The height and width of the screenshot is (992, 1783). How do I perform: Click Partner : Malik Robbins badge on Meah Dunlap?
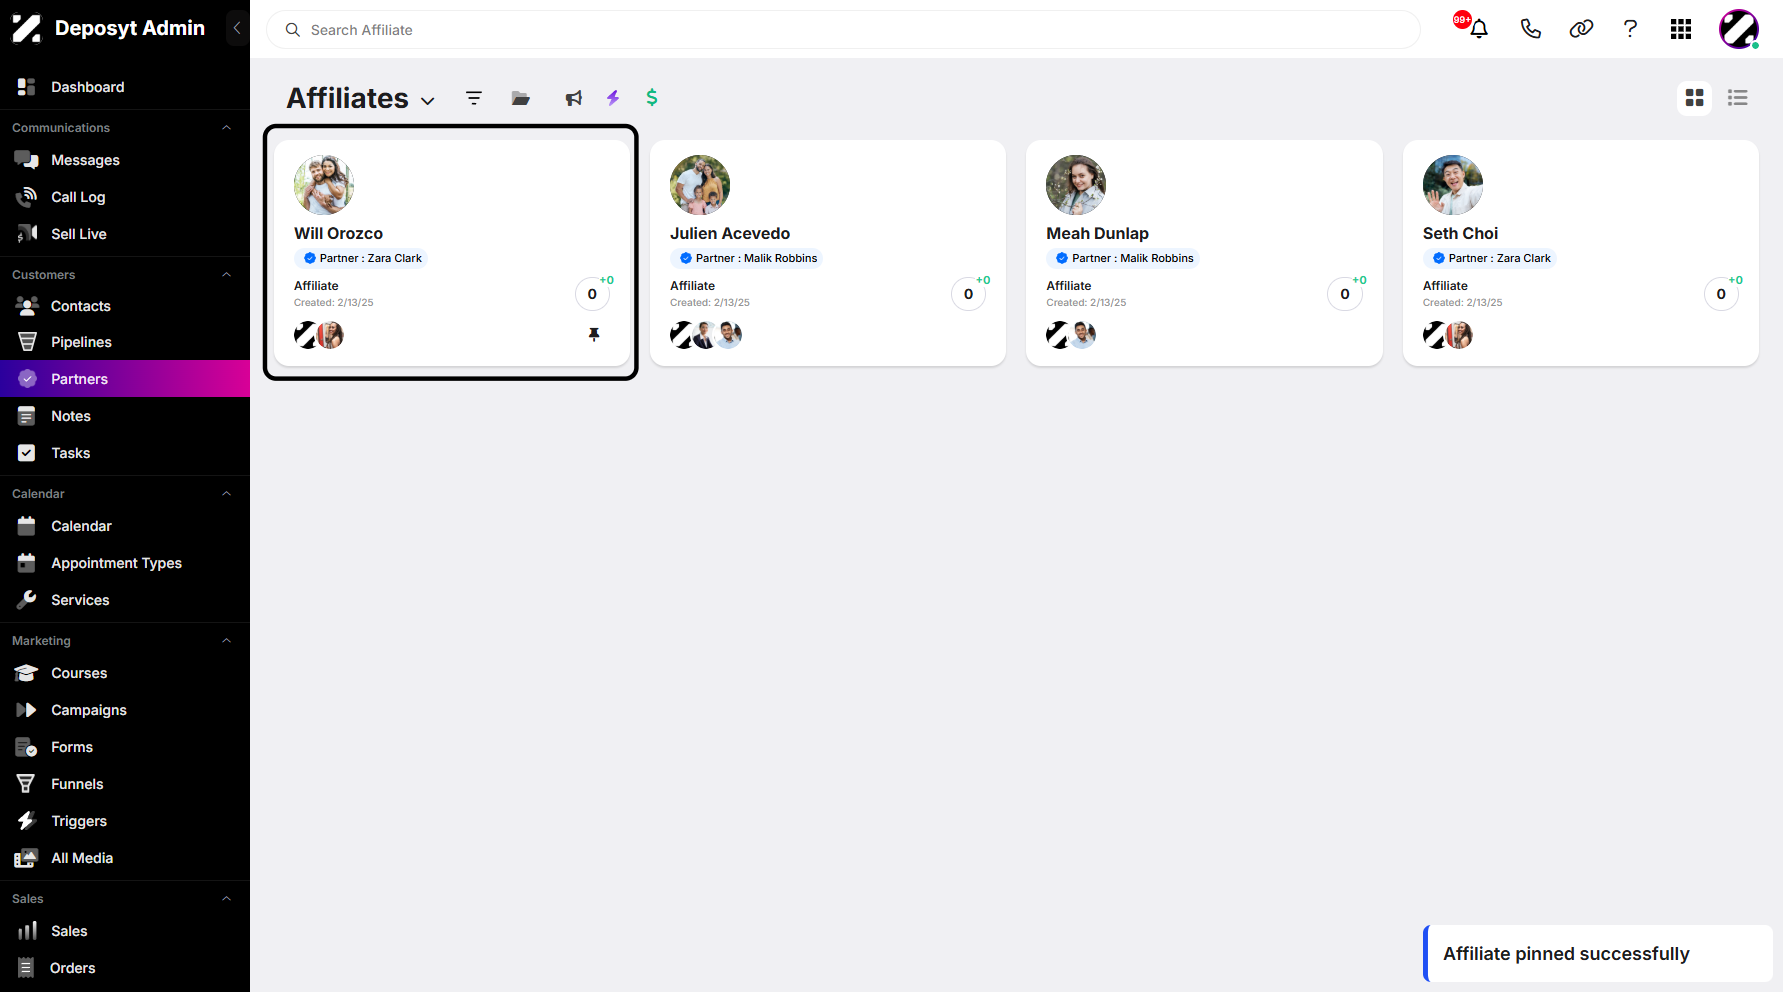(x=1123, y=258)
